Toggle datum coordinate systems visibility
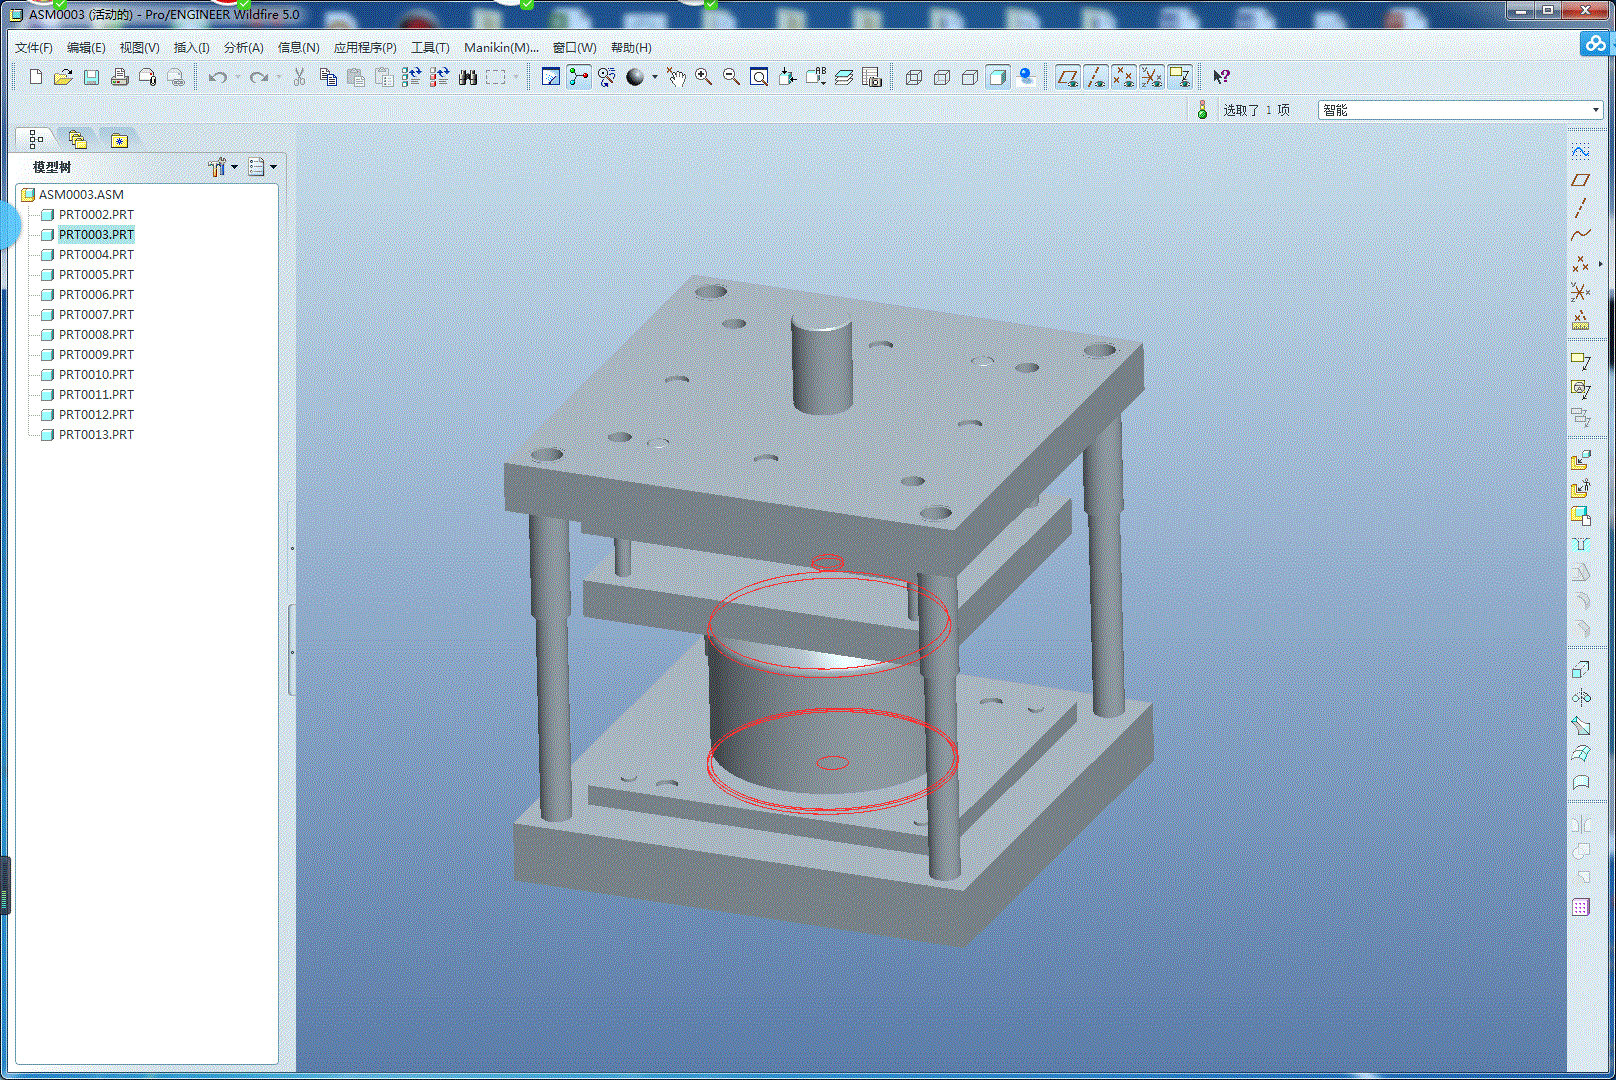Image resolution: width=1616 pixels, height=1080 pixels. 1152,77
